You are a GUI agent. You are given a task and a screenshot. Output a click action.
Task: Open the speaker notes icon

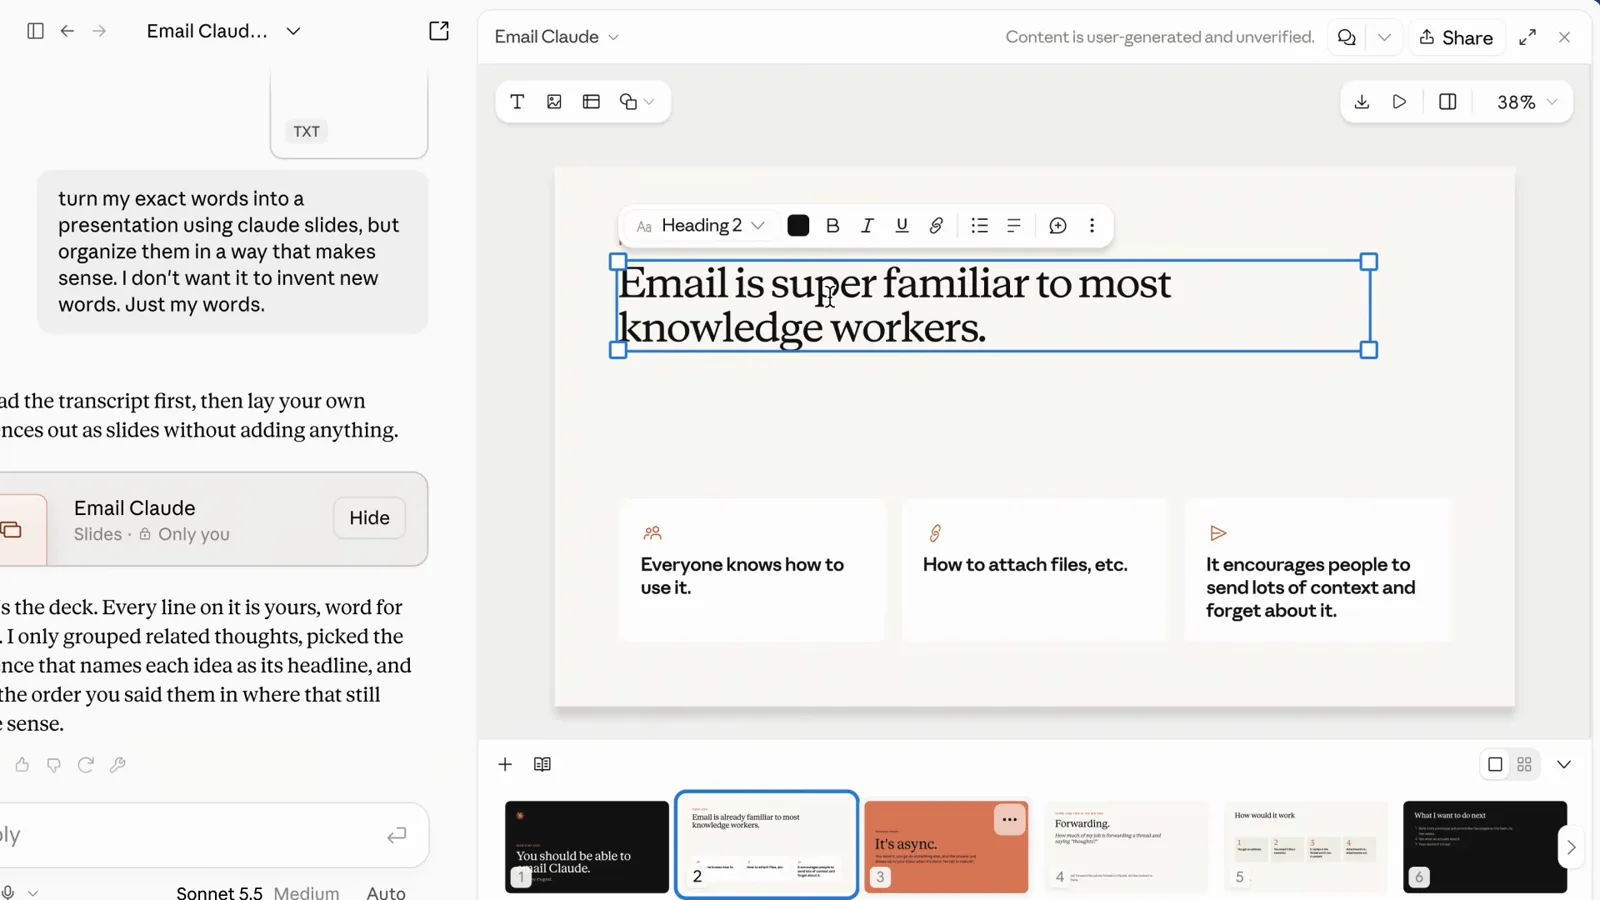[x=542, y=765]
